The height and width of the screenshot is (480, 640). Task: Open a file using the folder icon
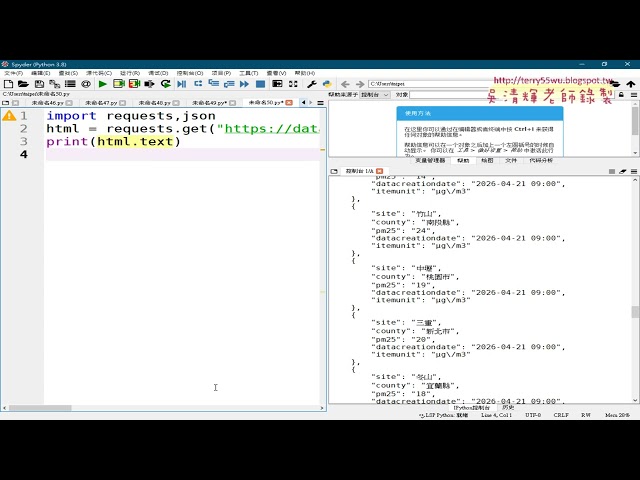pyautogui.click(x=23, y=84)
